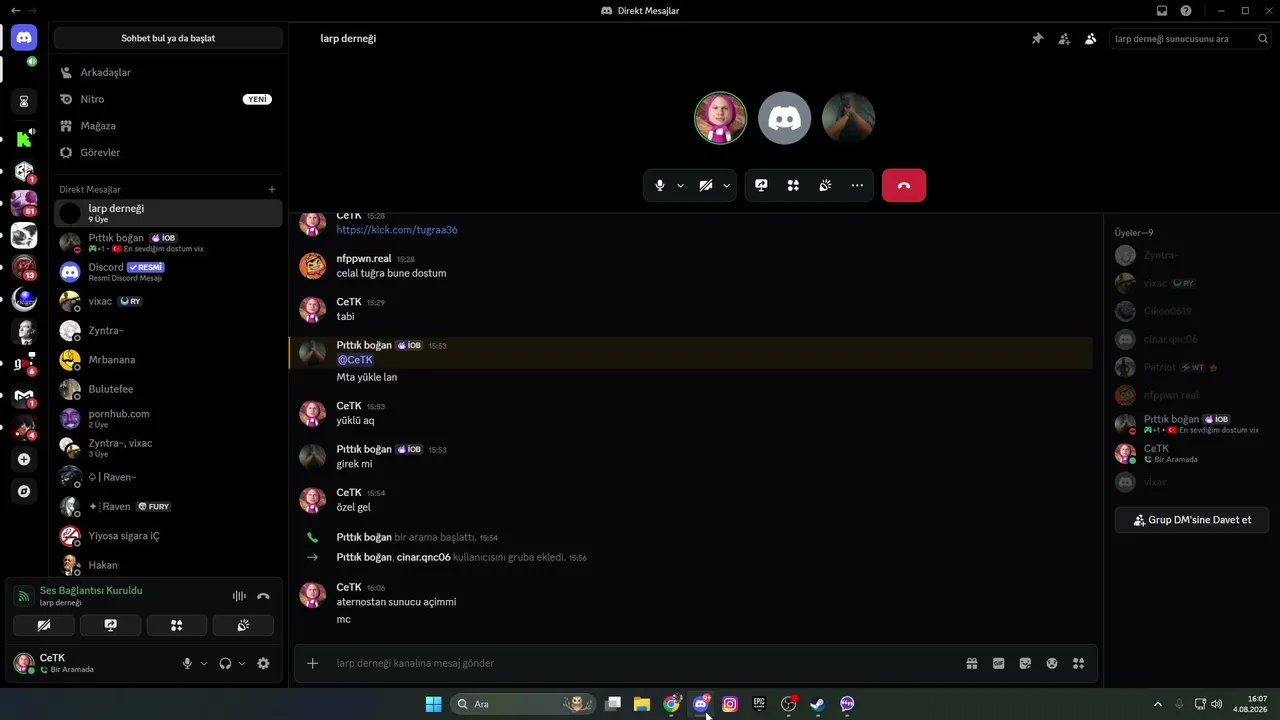Mute the microphone in the call controls

pyautogui.click(x=660, y=185)
